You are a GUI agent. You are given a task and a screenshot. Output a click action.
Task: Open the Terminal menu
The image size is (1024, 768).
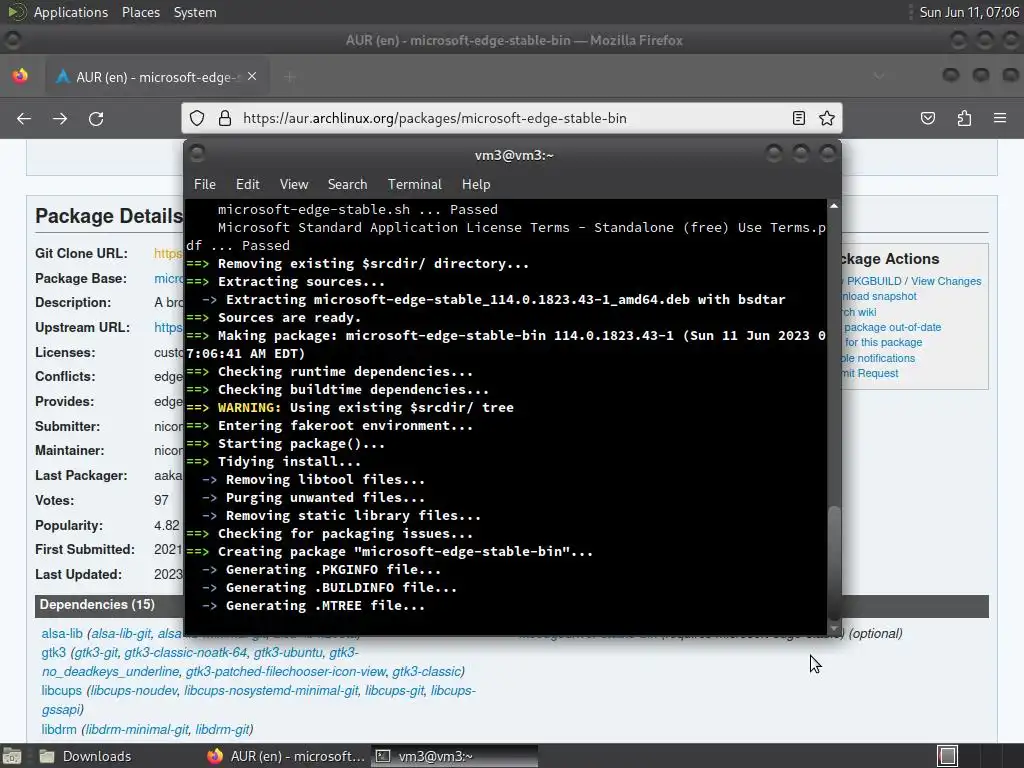click(415, 184)
